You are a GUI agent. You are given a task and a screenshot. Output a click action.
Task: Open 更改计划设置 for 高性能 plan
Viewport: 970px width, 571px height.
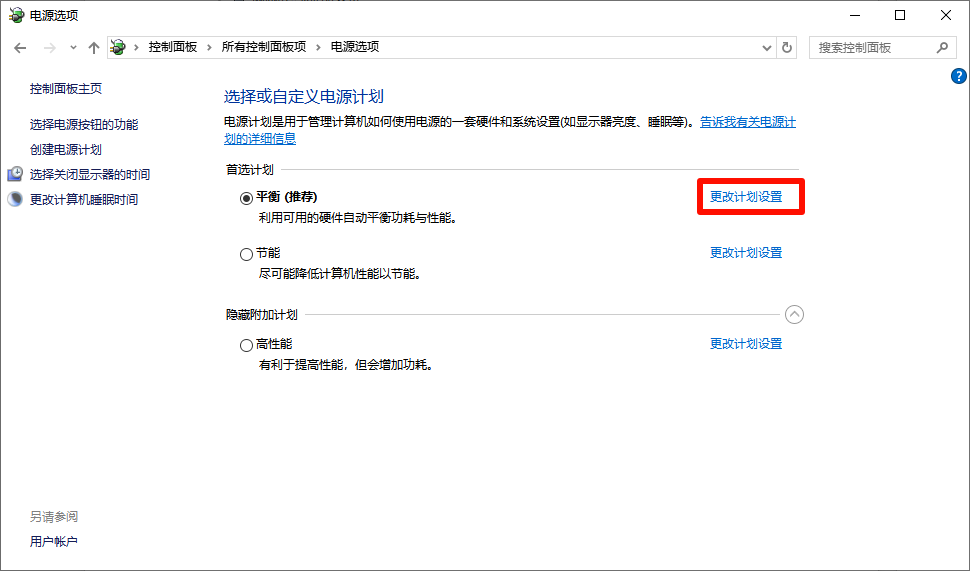[x=746, y=343]
